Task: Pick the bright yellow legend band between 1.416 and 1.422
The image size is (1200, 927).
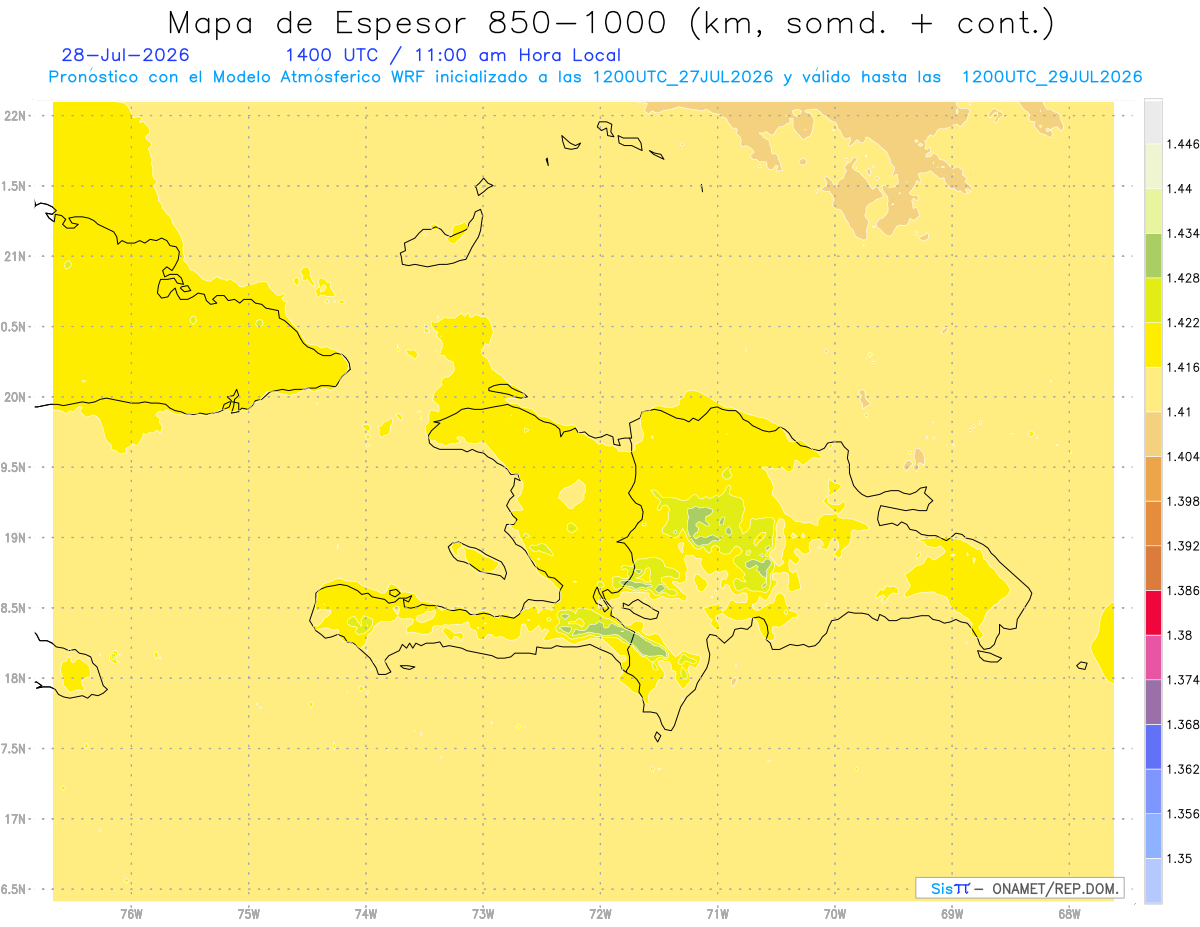Action: click(x=1153, y=344)
